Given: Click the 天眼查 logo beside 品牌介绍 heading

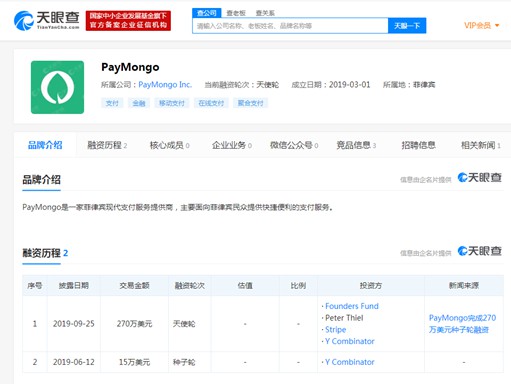Looking at the screenshot, I should 480,178.
